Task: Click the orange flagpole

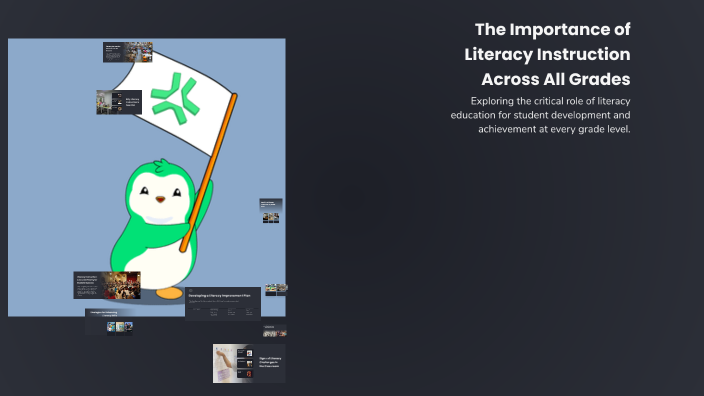Action: coord(208,172)
